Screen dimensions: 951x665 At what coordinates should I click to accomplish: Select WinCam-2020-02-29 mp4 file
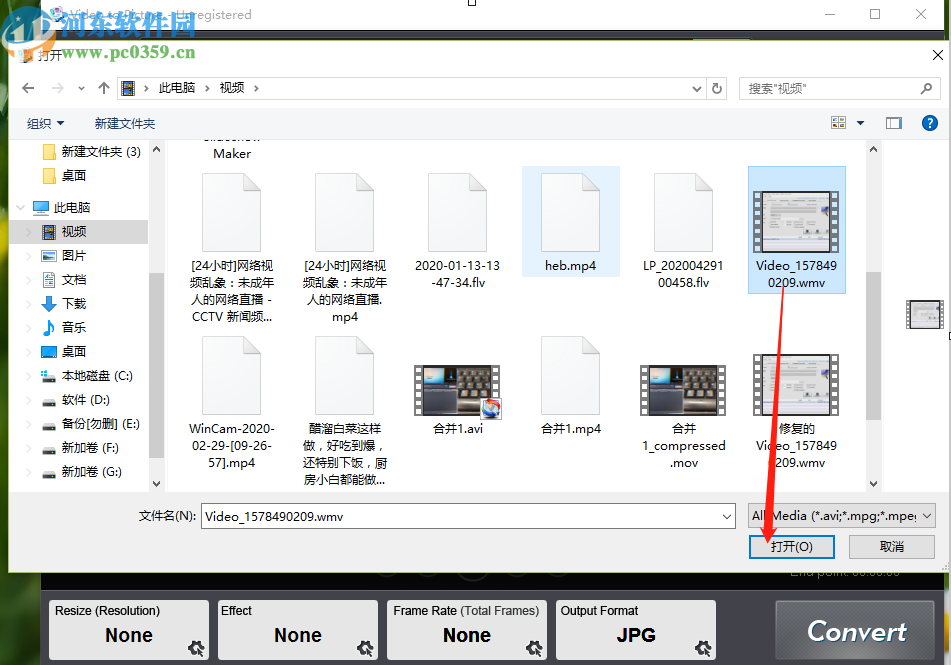pos(232,402)
